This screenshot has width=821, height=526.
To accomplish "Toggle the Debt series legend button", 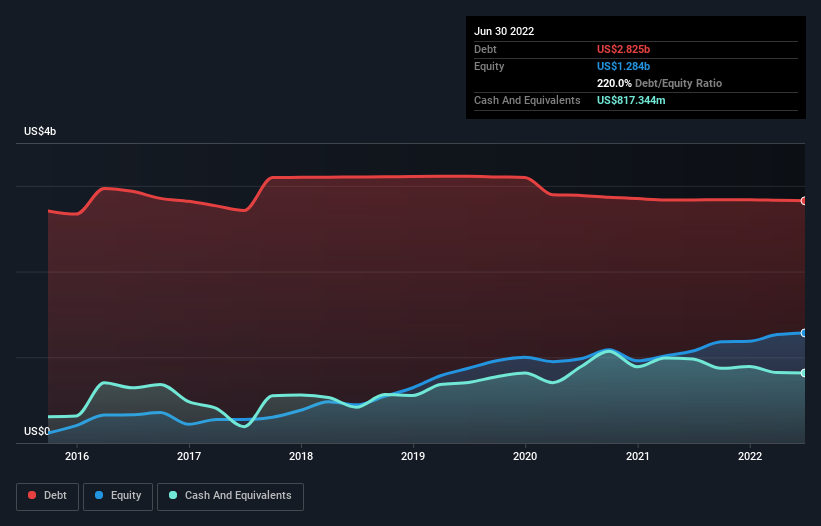I will (x=47, y=496).
